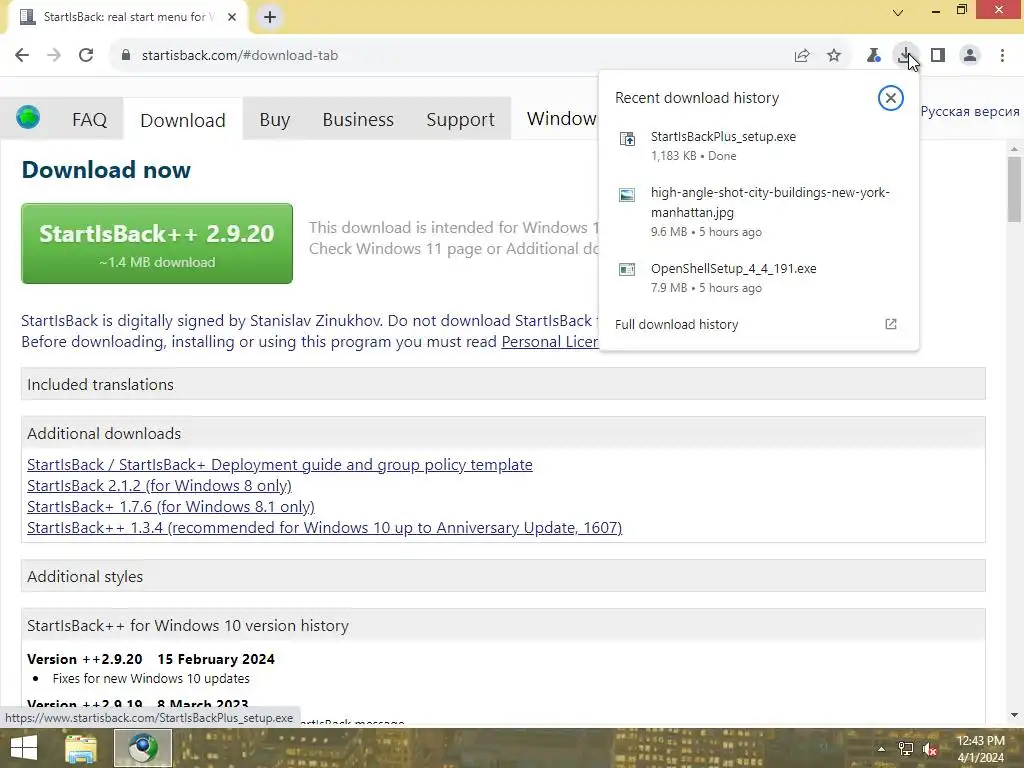Go to the Business tab
This screenshot has width=1024, height=768.
point(358,120)
